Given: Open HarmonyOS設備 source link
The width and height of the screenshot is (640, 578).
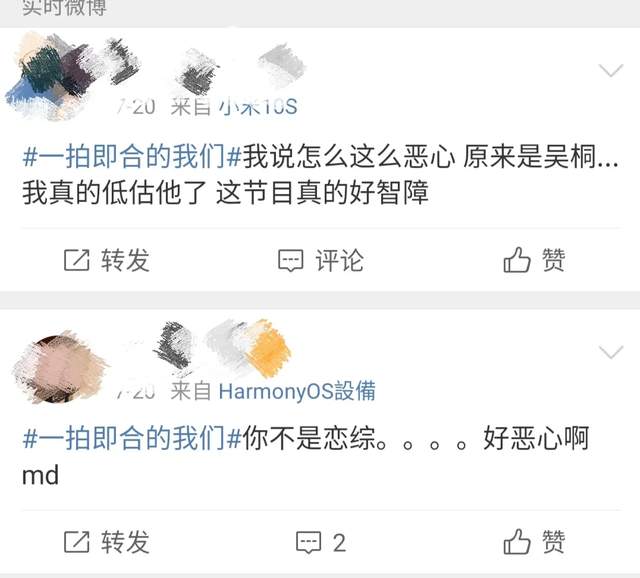Looking at the screenshot, I should (x=297, y=391).
